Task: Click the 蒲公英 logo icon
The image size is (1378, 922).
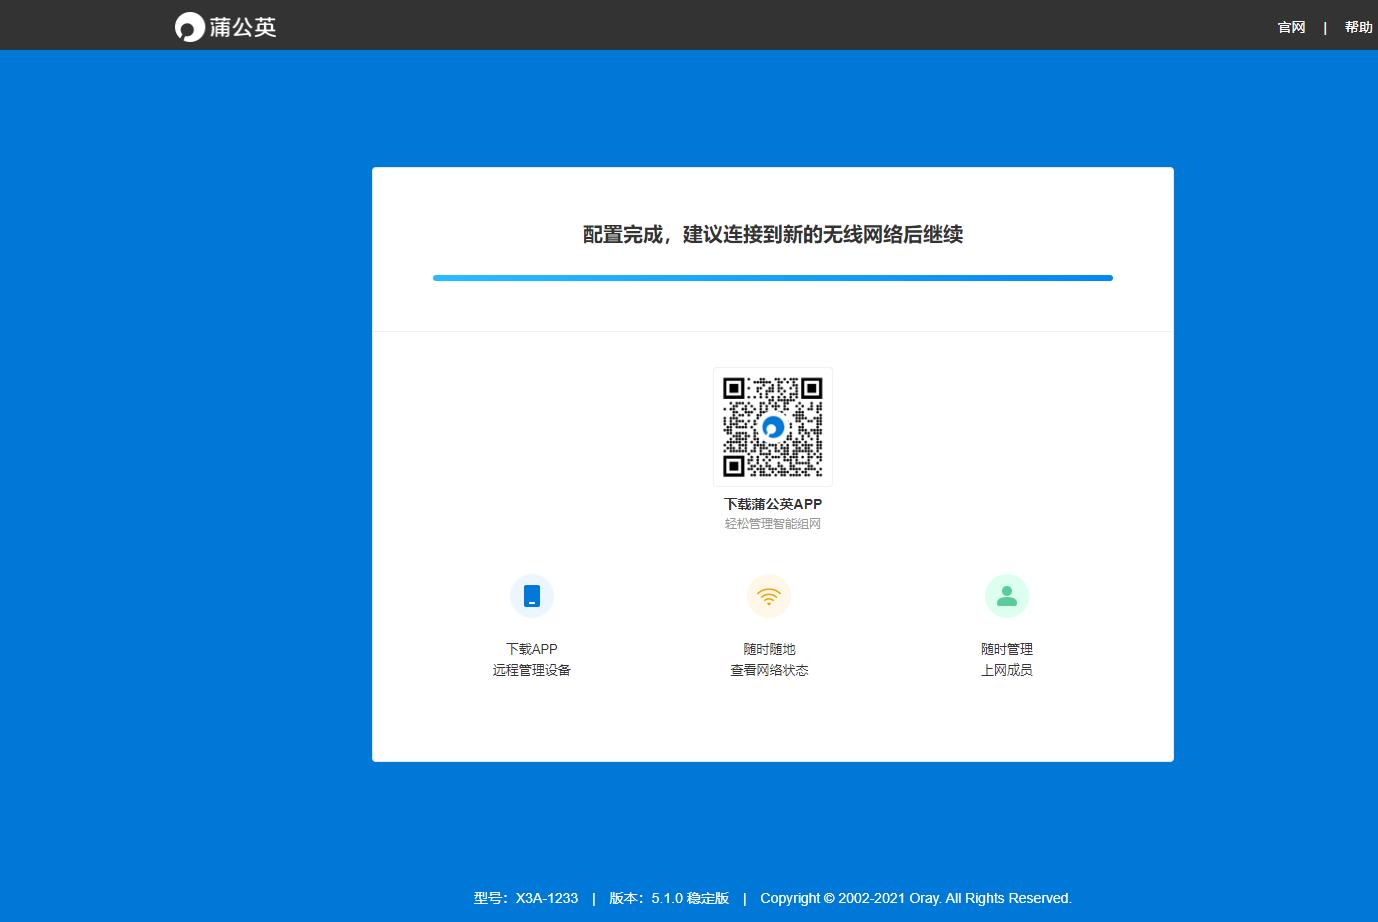Action: click(188, 26)
